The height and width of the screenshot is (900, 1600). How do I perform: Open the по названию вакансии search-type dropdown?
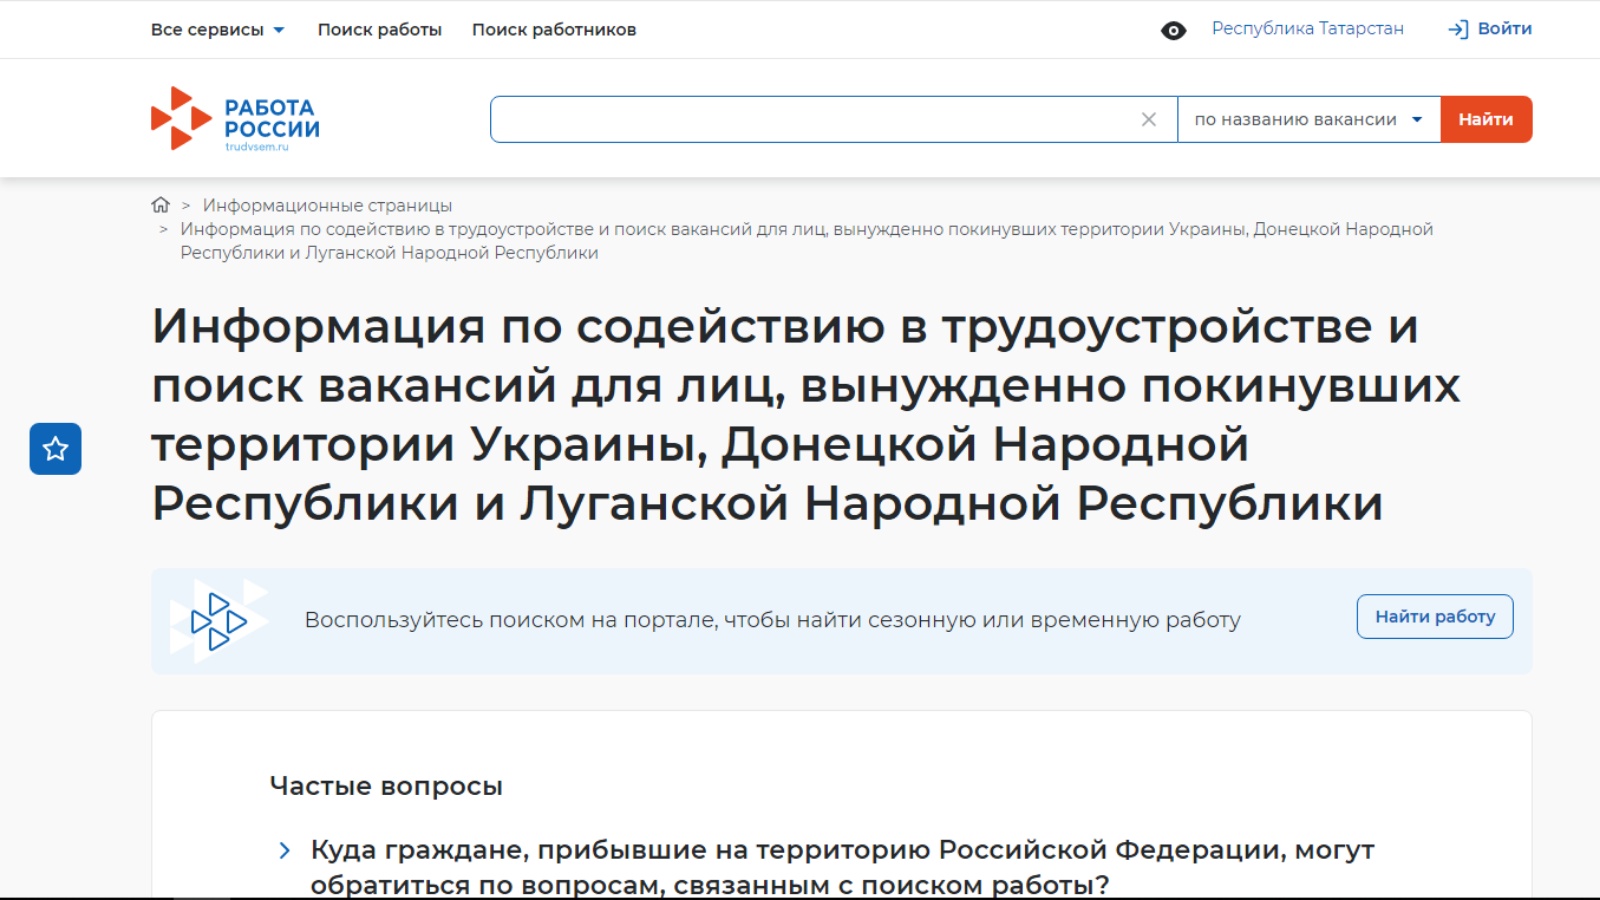(1309, 119)
